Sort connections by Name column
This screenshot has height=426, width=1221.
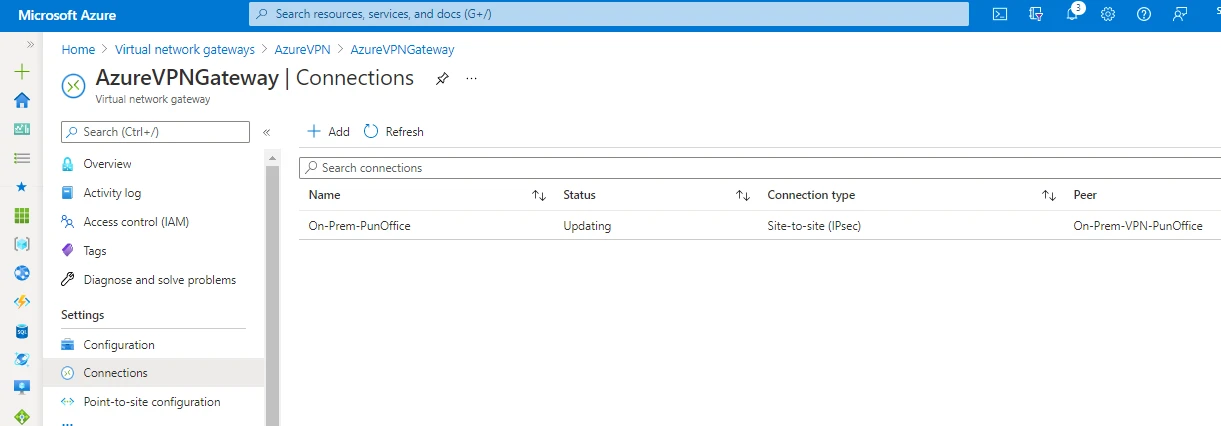[539, 195]
